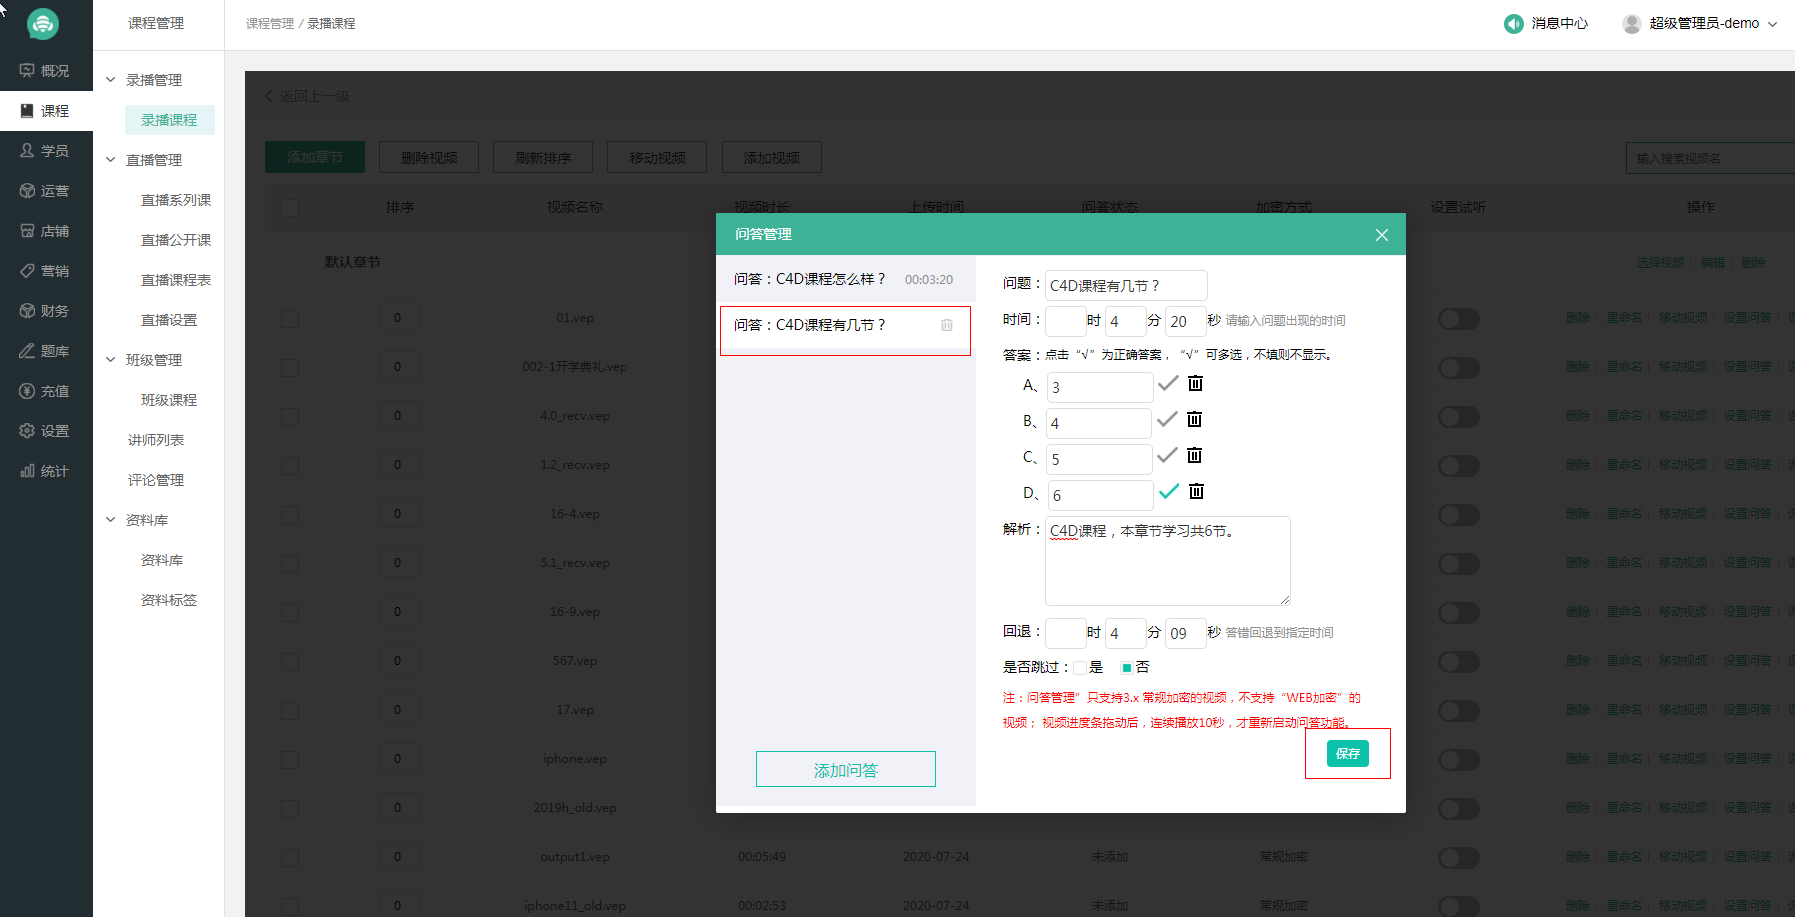This screenshot has height=917, width=1795.
Task: Toggle the green checkmark on answer D
Action: tap(1168, 492)
